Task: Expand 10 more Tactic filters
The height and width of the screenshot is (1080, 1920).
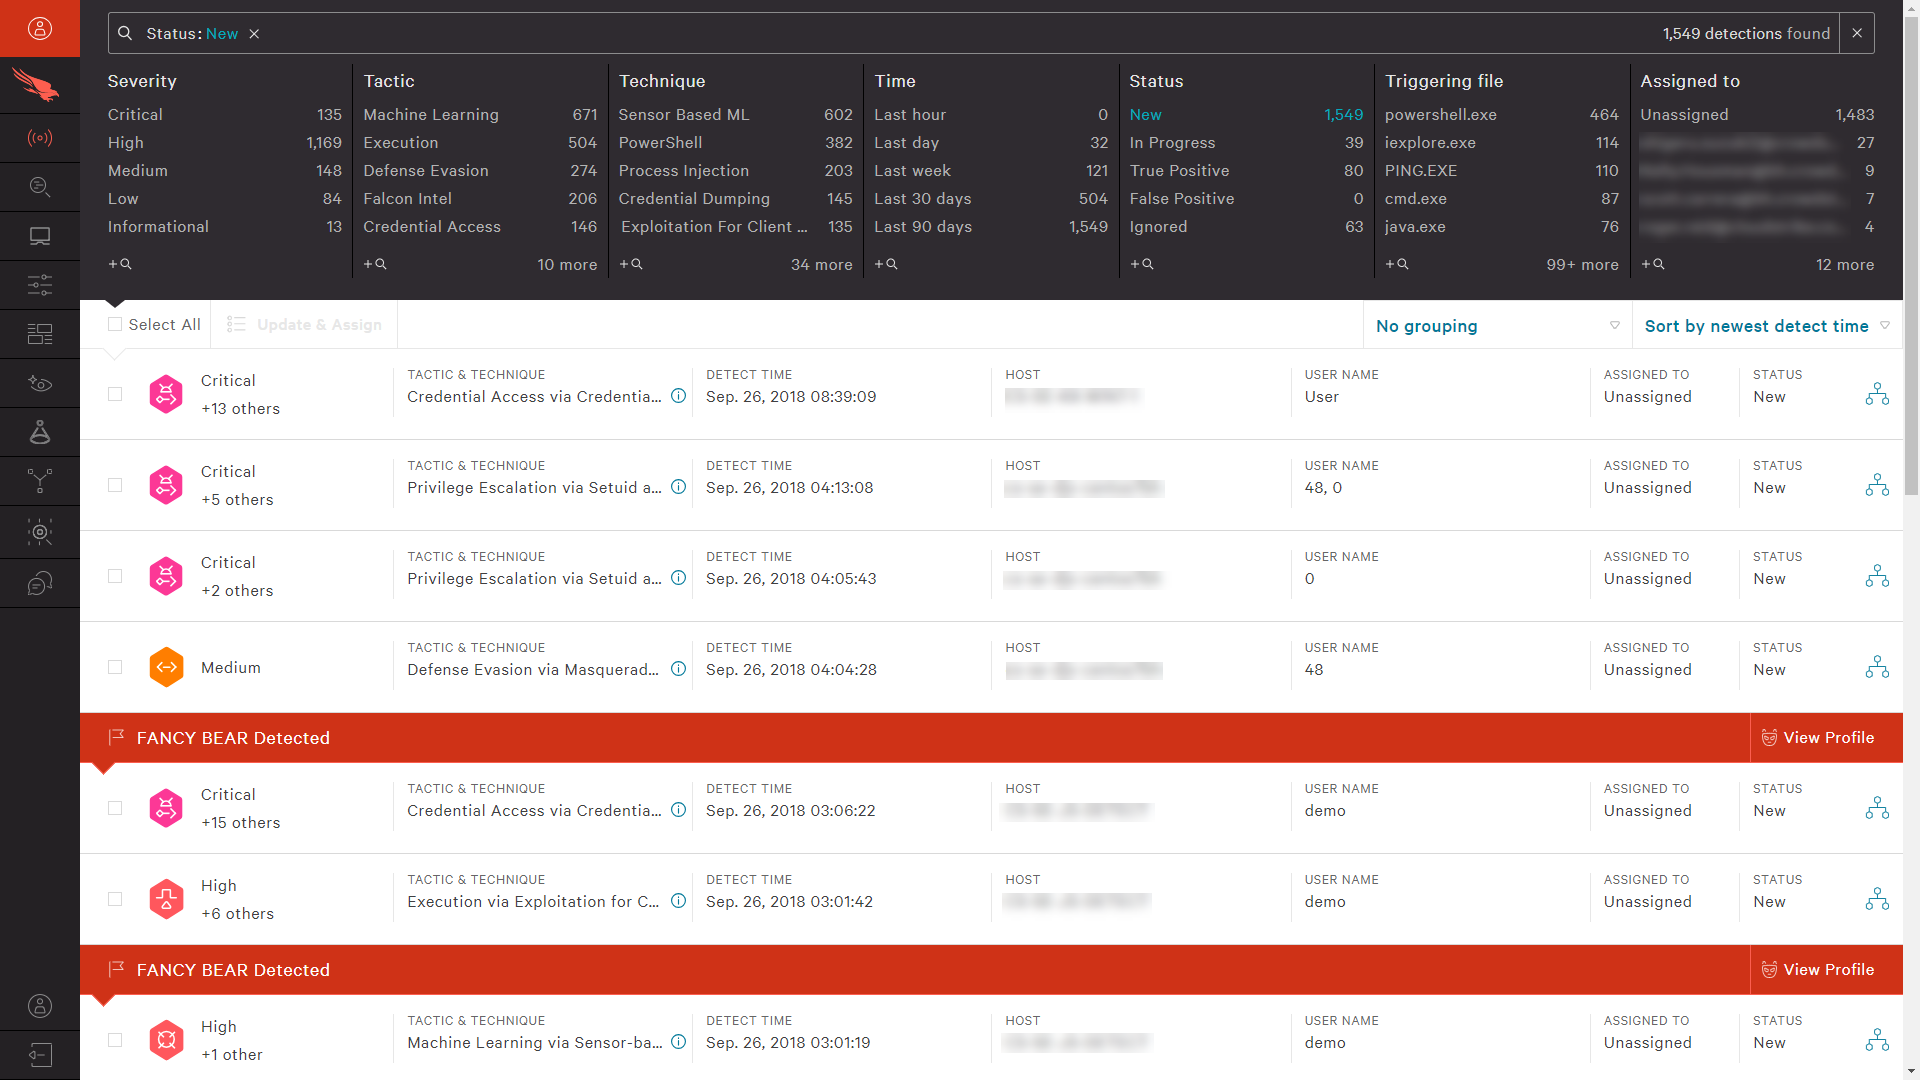Action: pyautogui.click(x=566, y=264)
